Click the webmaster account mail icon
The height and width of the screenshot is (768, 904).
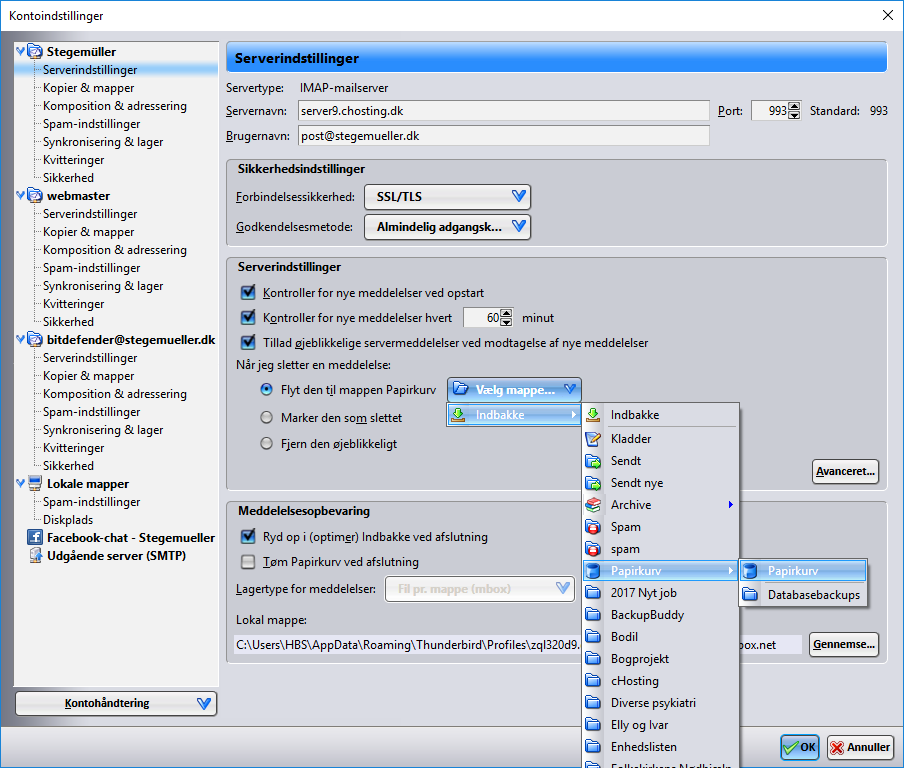(x=35, y=195)
